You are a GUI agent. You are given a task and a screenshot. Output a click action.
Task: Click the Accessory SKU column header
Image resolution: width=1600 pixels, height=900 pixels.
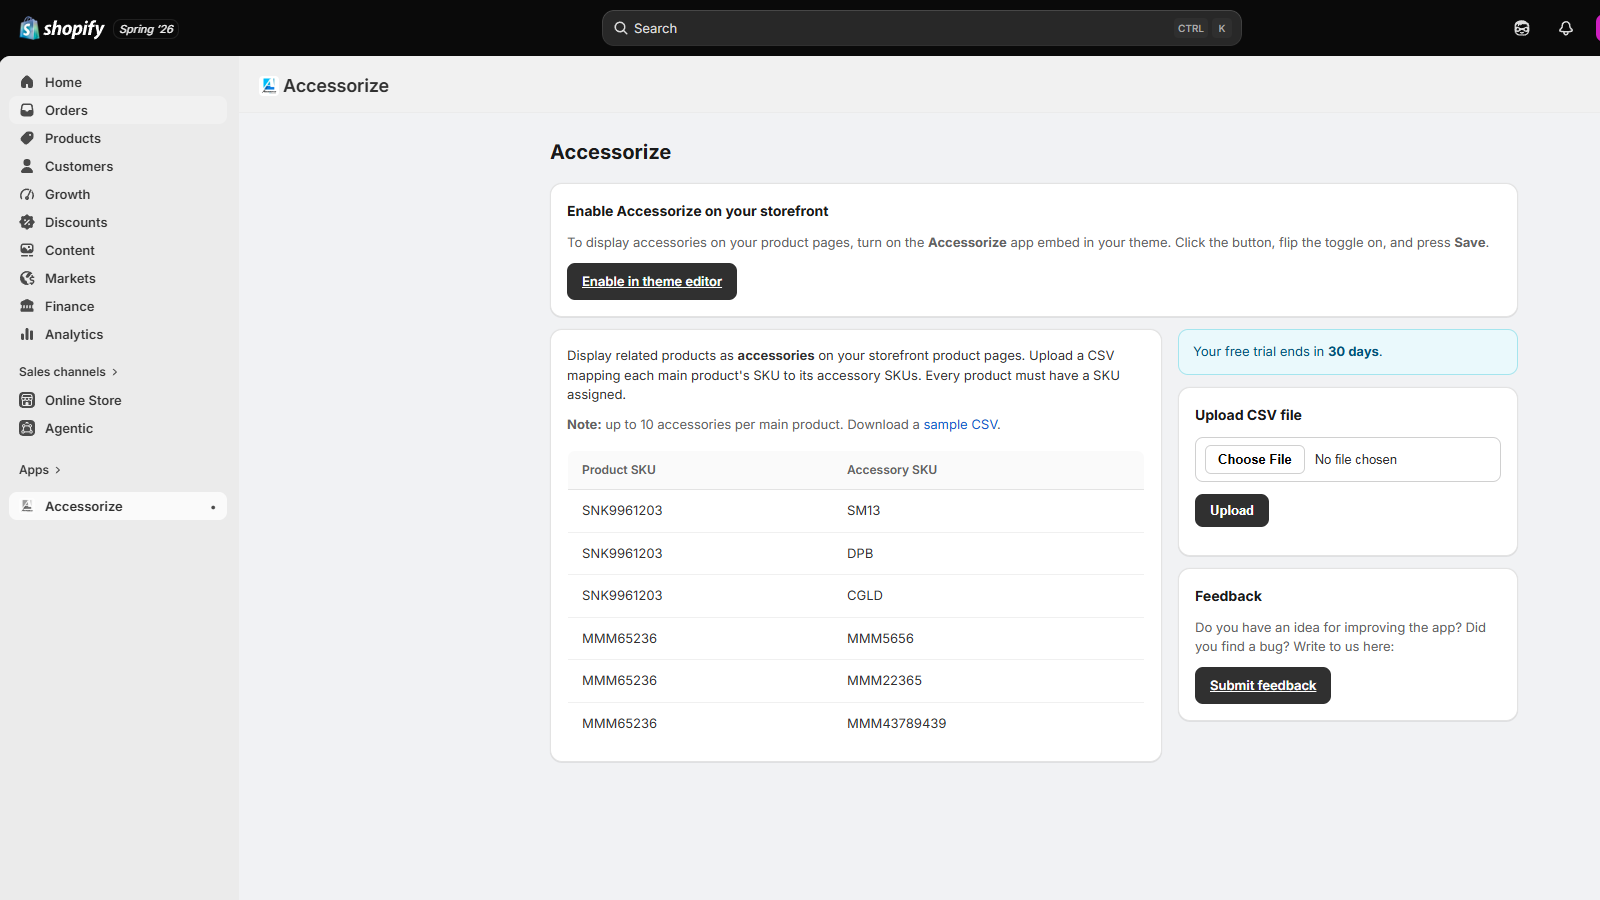[x=892, y=470]
